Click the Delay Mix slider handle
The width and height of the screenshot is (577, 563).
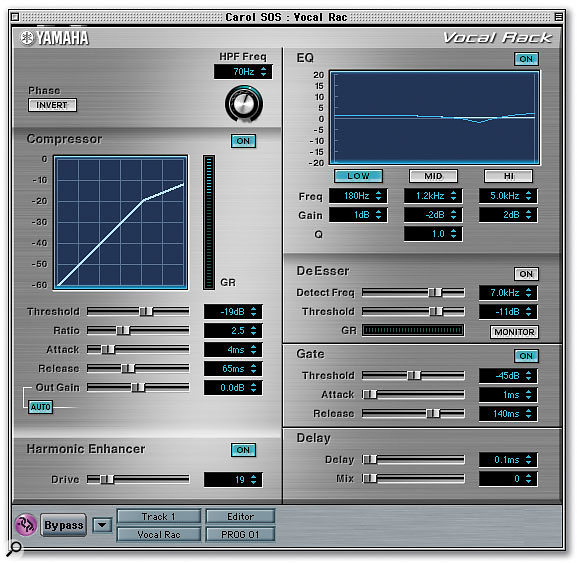tap(370, 478)
